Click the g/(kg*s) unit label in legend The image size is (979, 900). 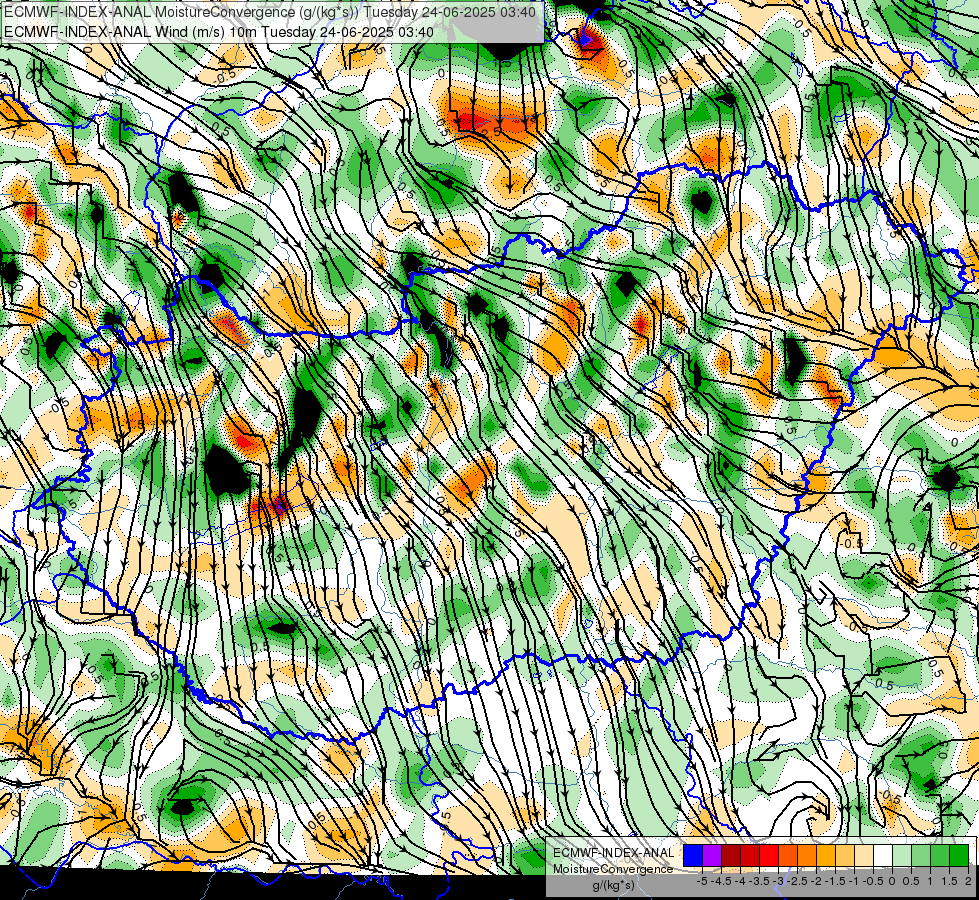pos(614,886)
